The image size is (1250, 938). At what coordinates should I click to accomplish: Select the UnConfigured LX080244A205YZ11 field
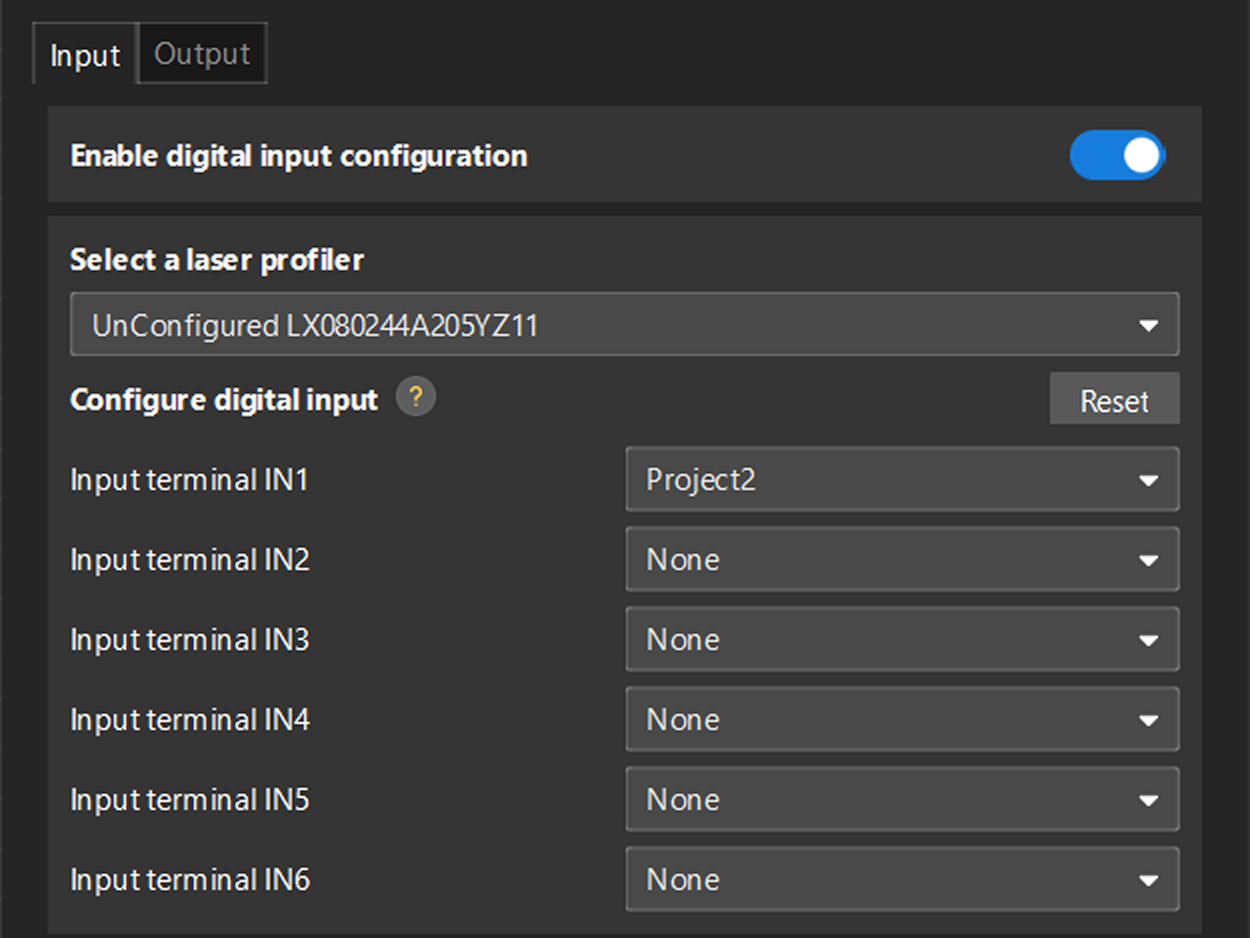click(624, 324)
